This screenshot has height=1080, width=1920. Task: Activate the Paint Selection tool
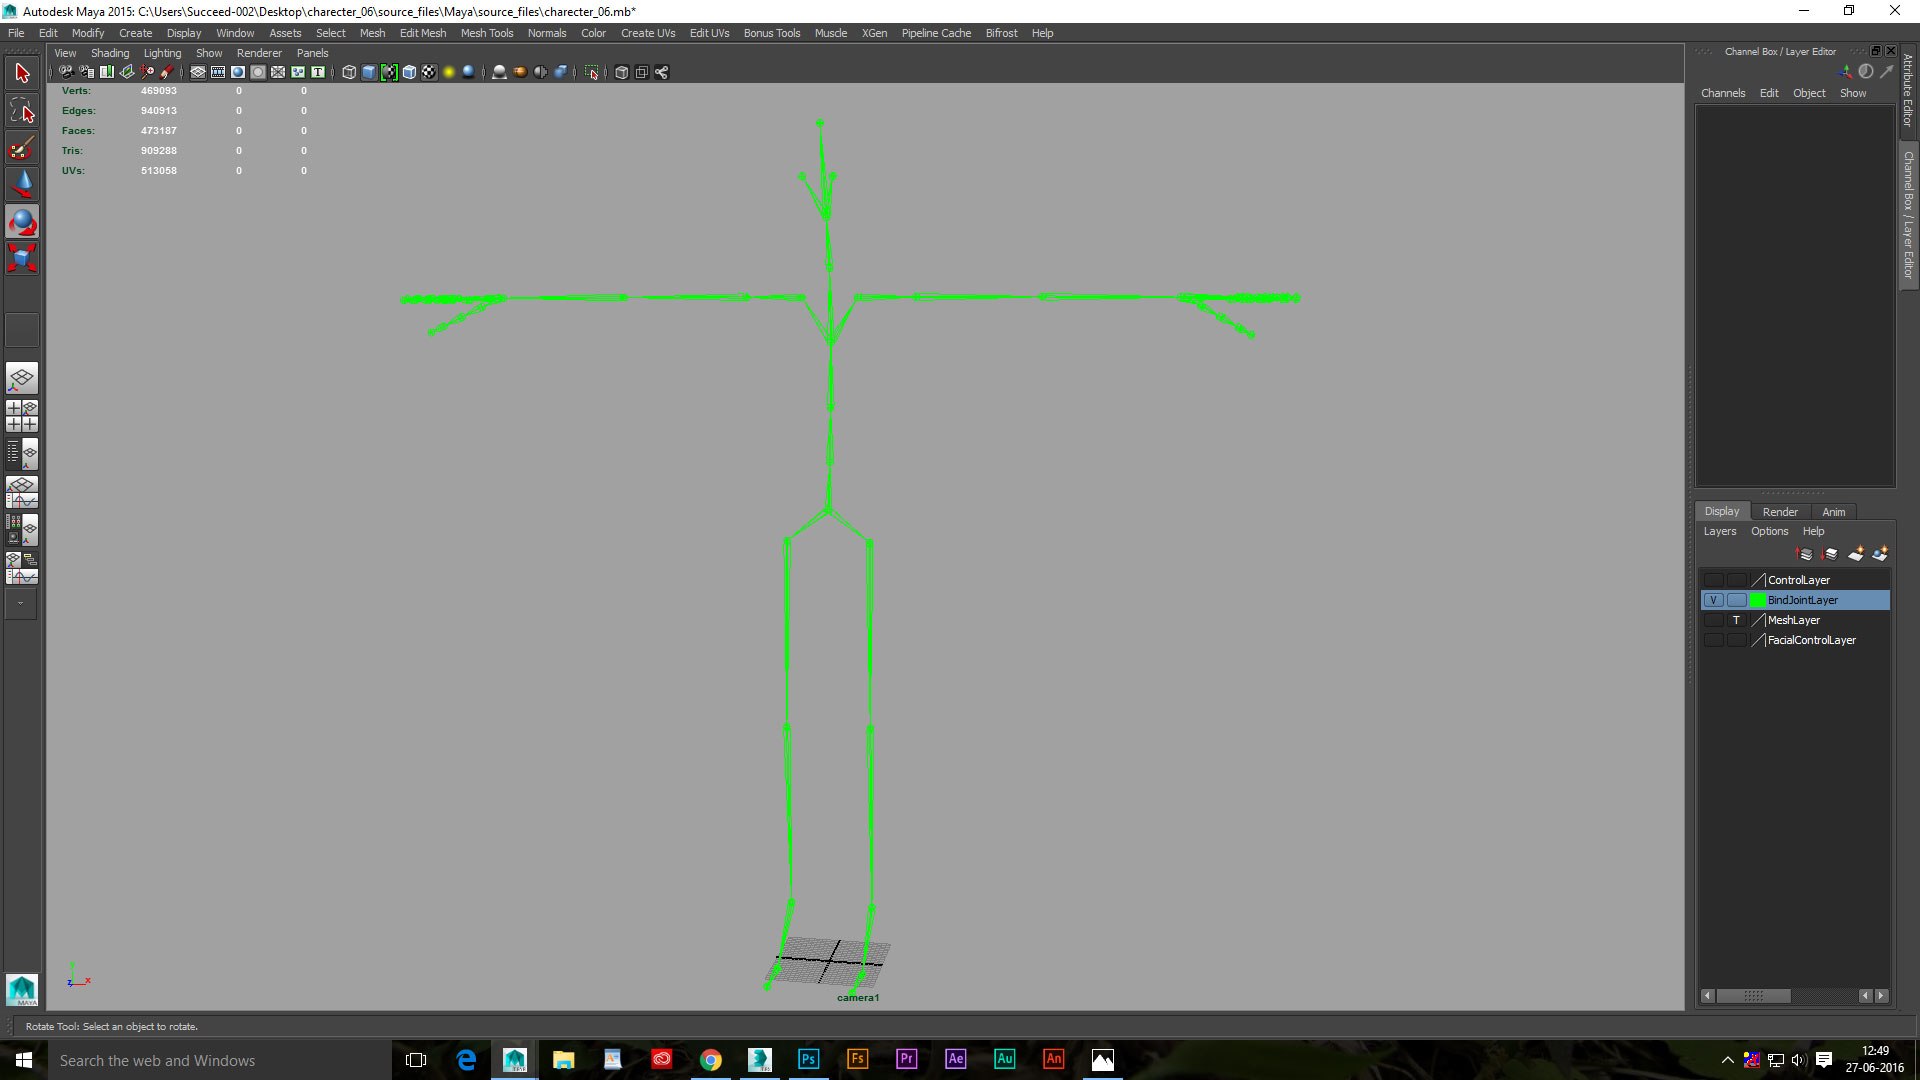click(x=22, y=148)
